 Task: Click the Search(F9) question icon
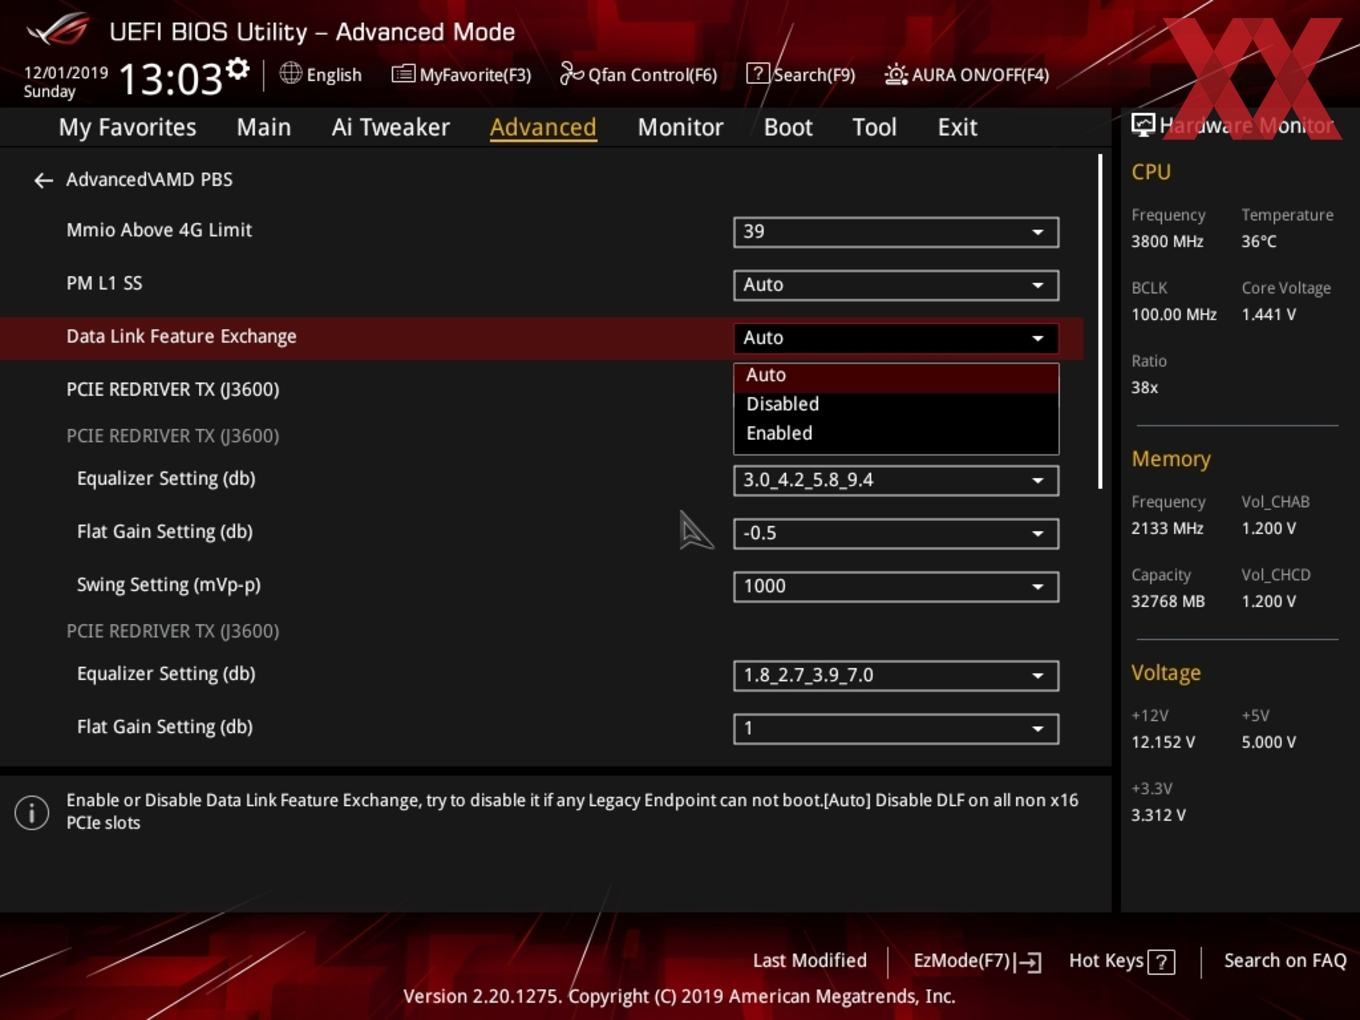pos(758,73)
